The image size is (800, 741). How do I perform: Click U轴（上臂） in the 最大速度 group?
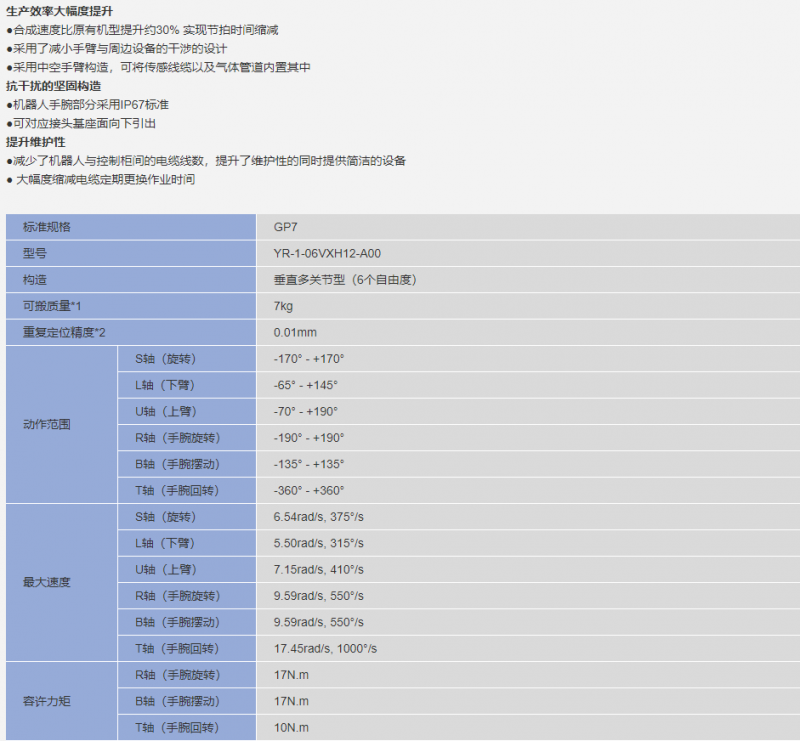pyautogui.click(x=187, y=570)
